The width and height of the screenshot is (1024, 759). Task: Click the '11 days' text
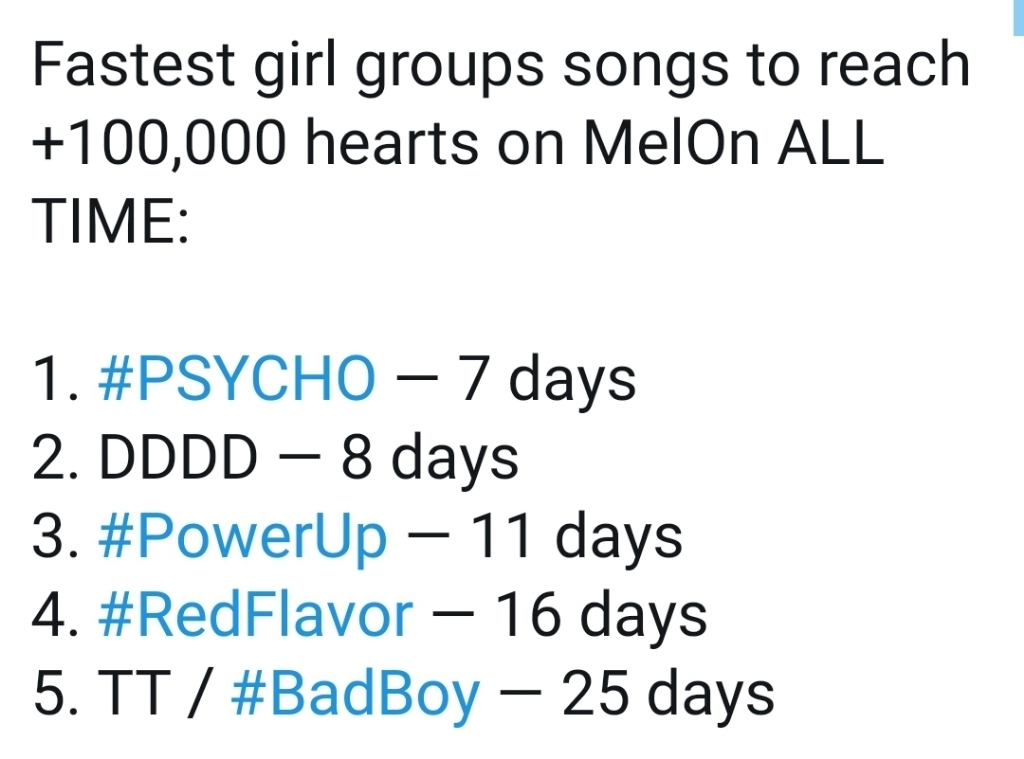point(576,537)
